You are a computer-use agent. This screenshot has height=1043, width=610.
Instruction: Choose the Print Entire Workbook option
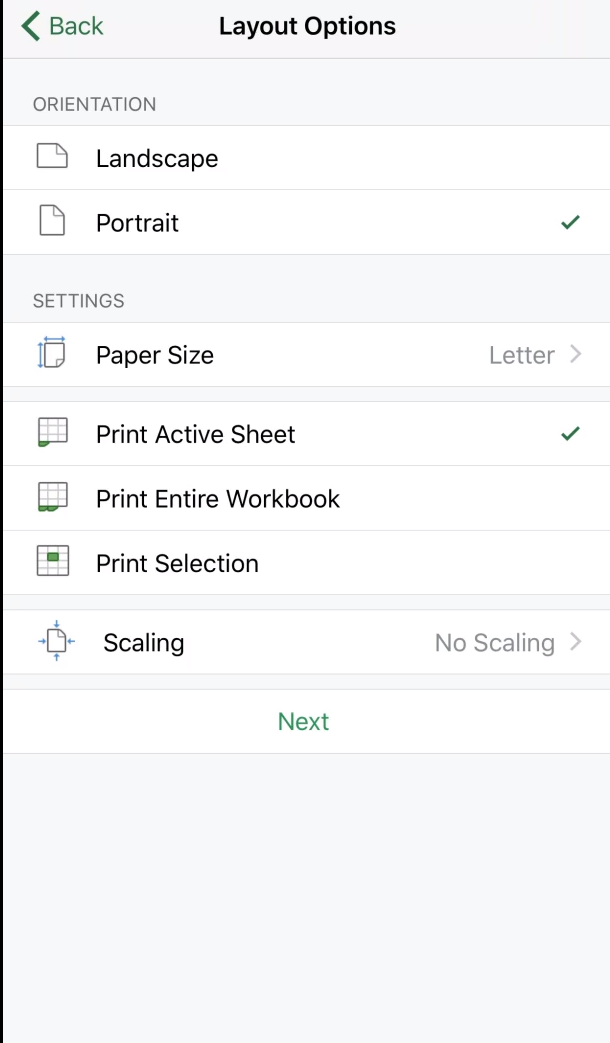(x=306, y=498)
